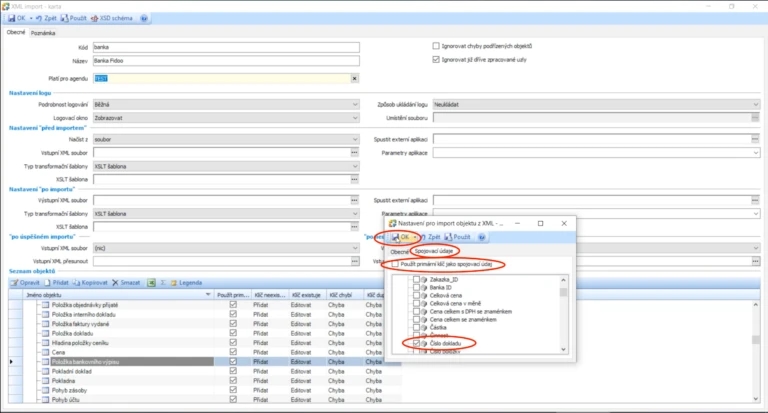Click Použít in Nastavení pro import dialog
Image resolution: width=768 pixels, height=413 pixels.
[x=457, y=237]
